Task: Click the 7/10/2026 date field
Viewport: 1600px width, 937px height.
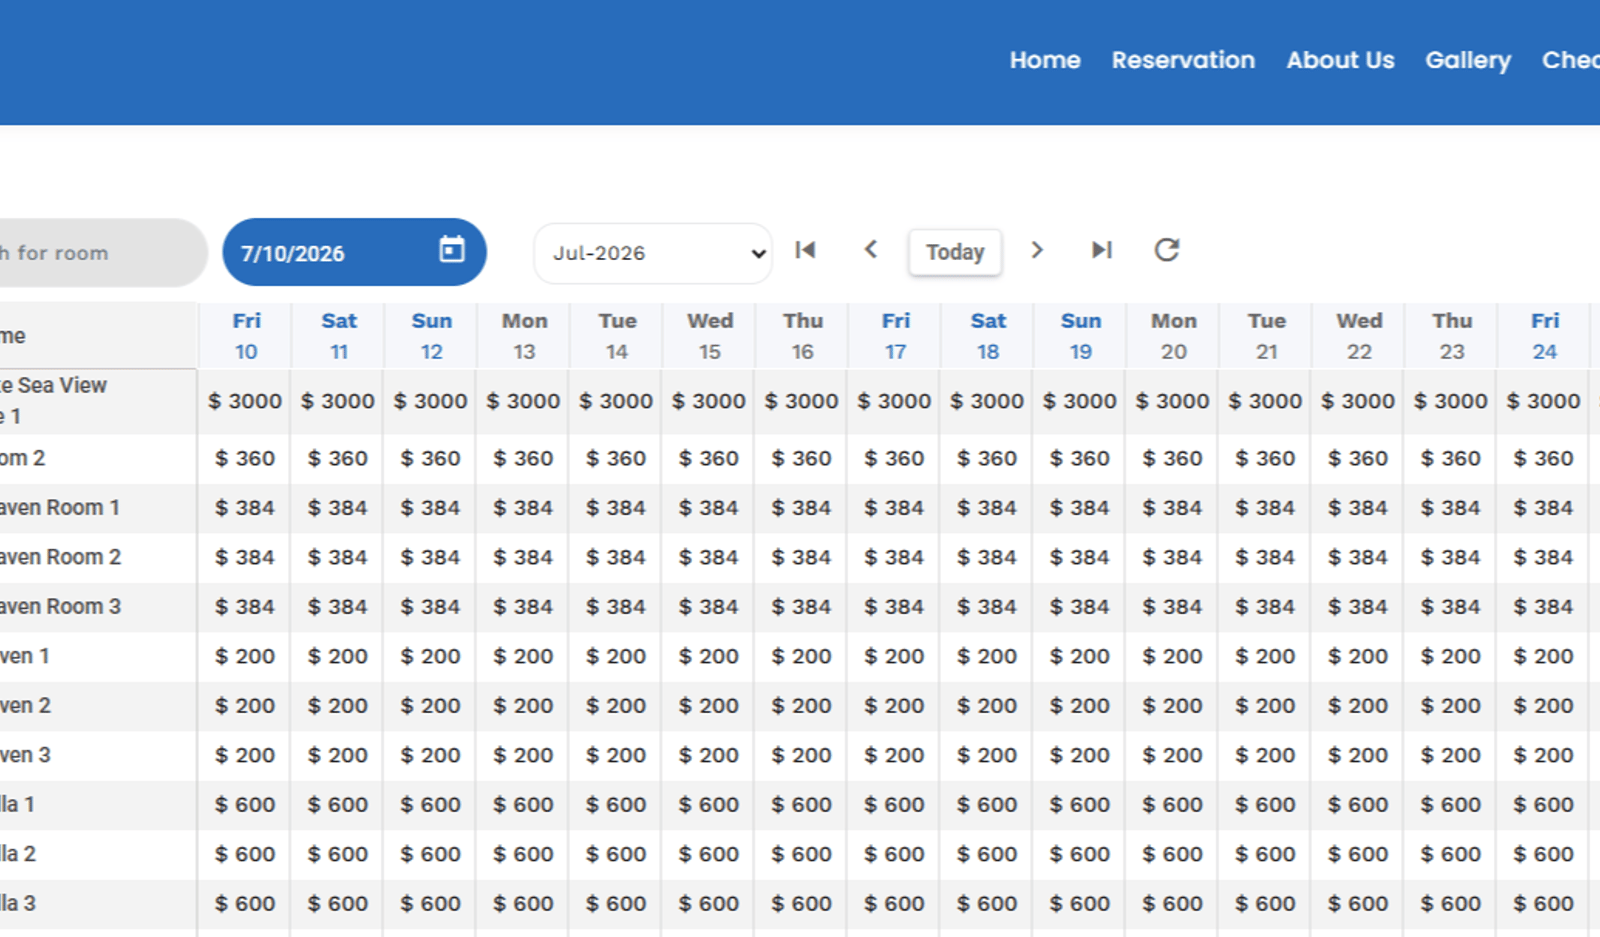Action: (354, 252)
